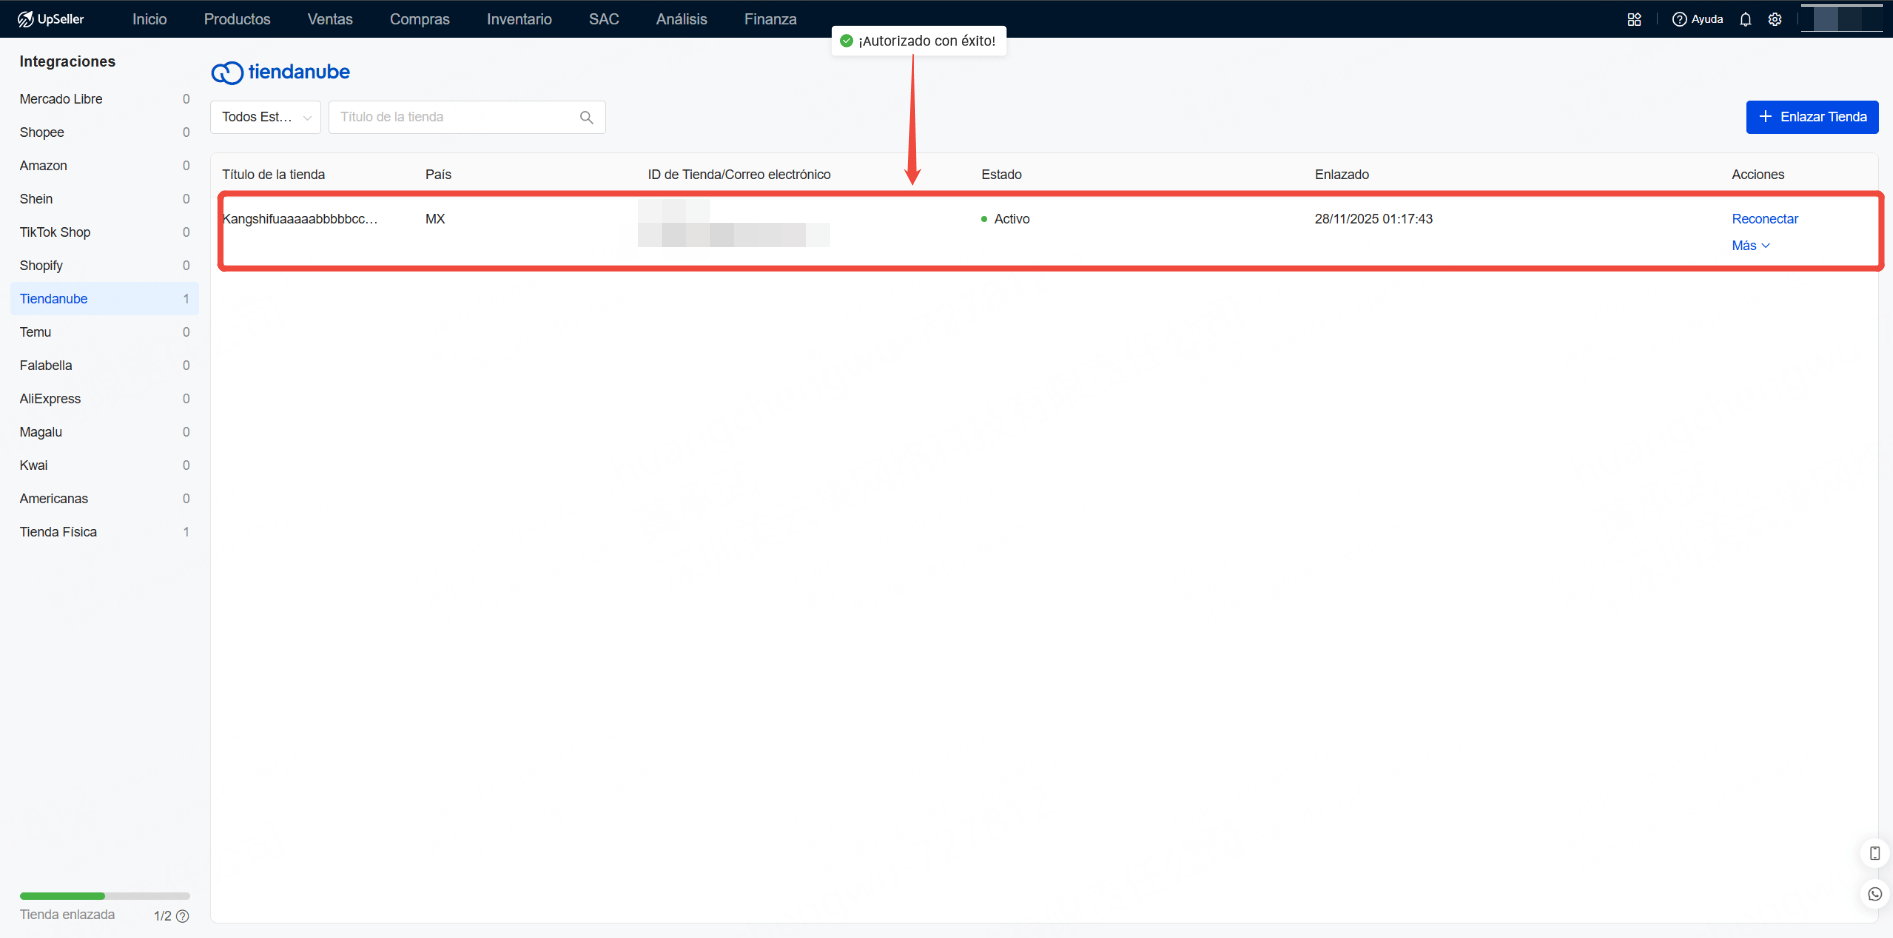The width and height of the screenshot is (1893, 938).
Task: Click the question mark beside 1/2
Action: pyautogui.click(x=183, y=916)
